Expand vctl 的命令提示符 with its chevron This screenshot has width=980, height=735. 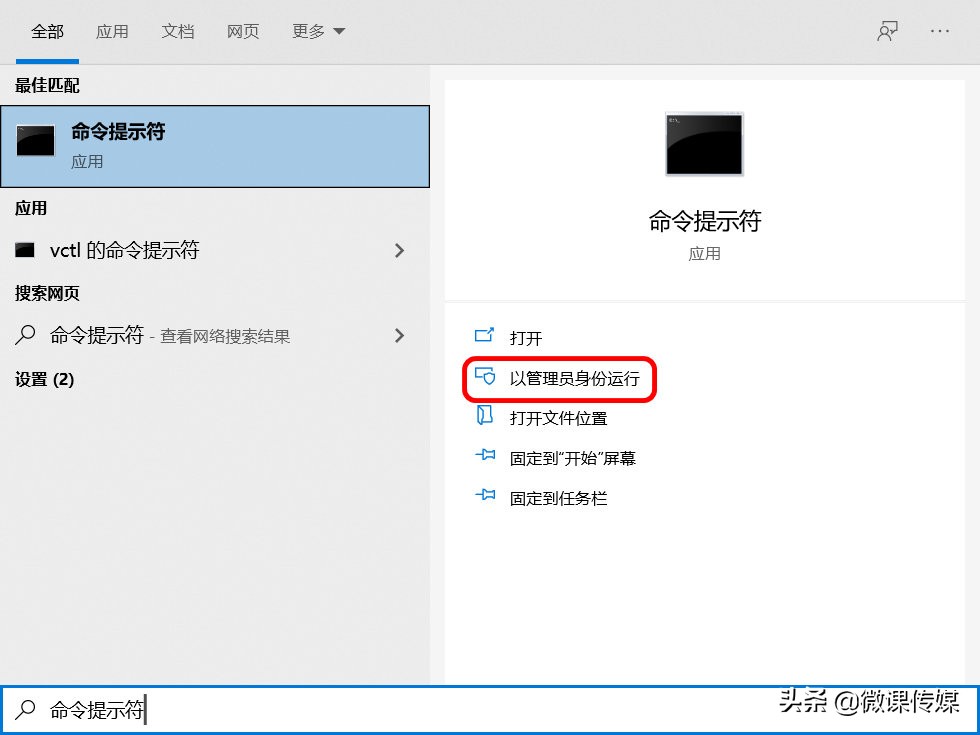(x=399, y=250)
